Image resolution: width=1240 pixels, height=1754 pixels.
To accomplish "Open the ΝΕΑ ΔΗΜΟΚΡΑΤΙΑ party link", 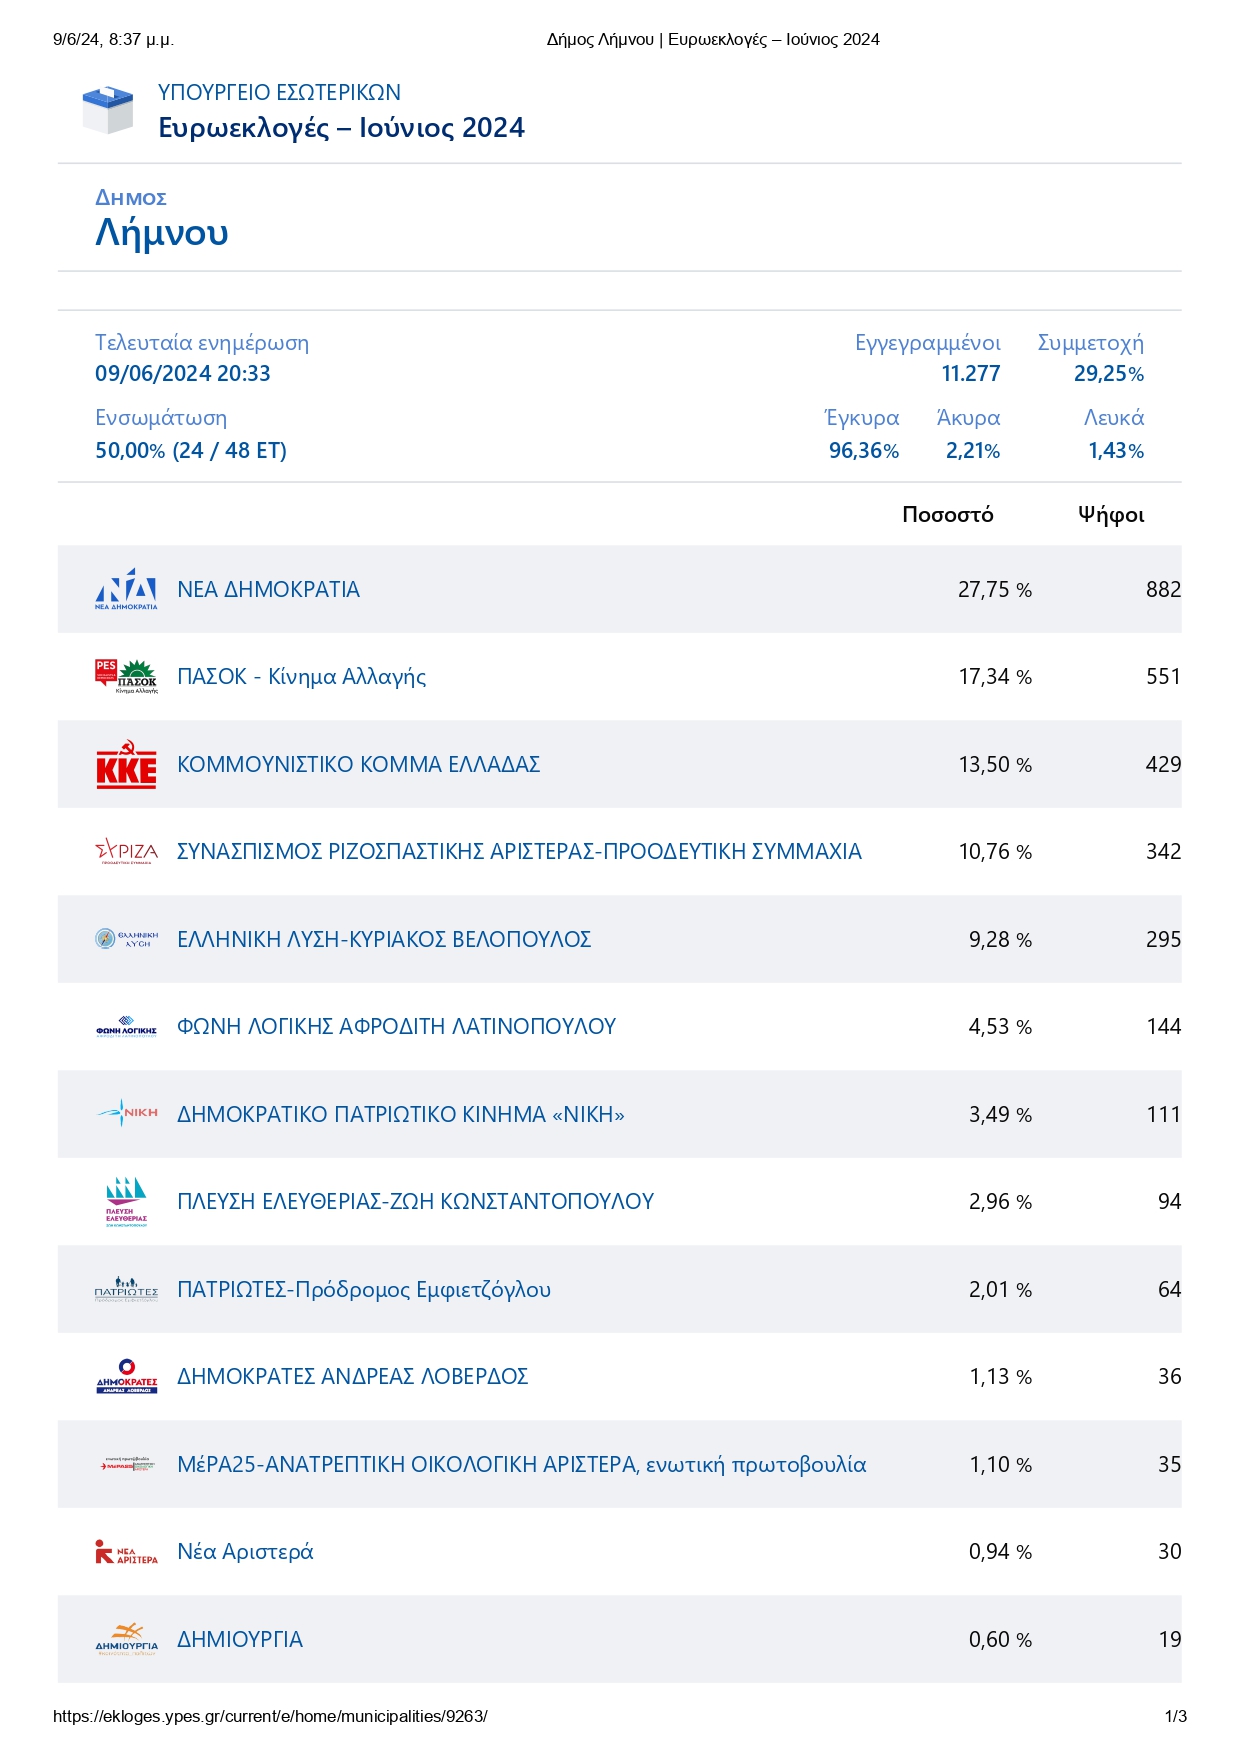I will (x=268, y=590).
